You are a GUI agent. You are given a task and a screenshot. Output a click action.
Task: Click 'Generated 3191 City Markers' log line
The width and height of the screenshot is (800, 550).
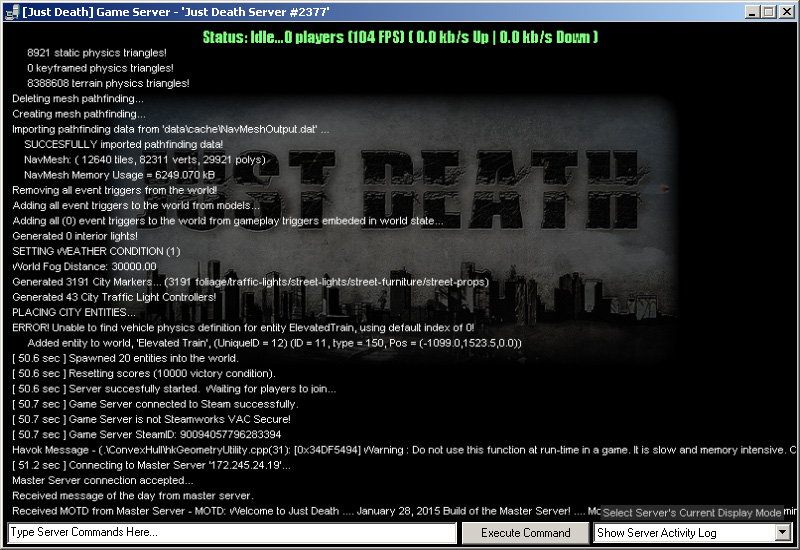251,283
